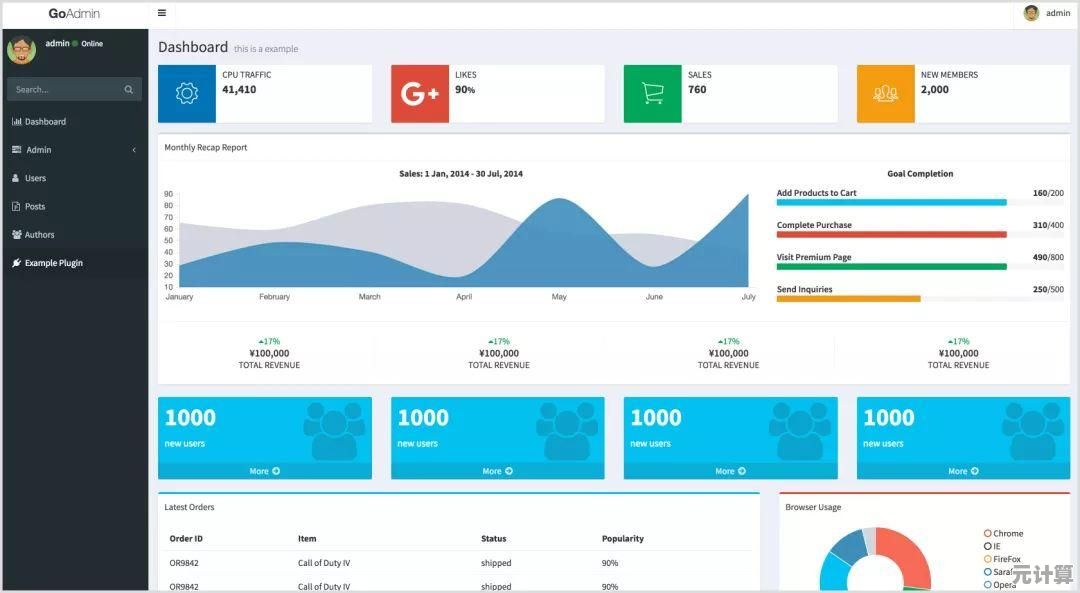Click OR9842 in the first order row
Image resolution: width=1080 pixels, height=593 pixels.
[184, 563]
